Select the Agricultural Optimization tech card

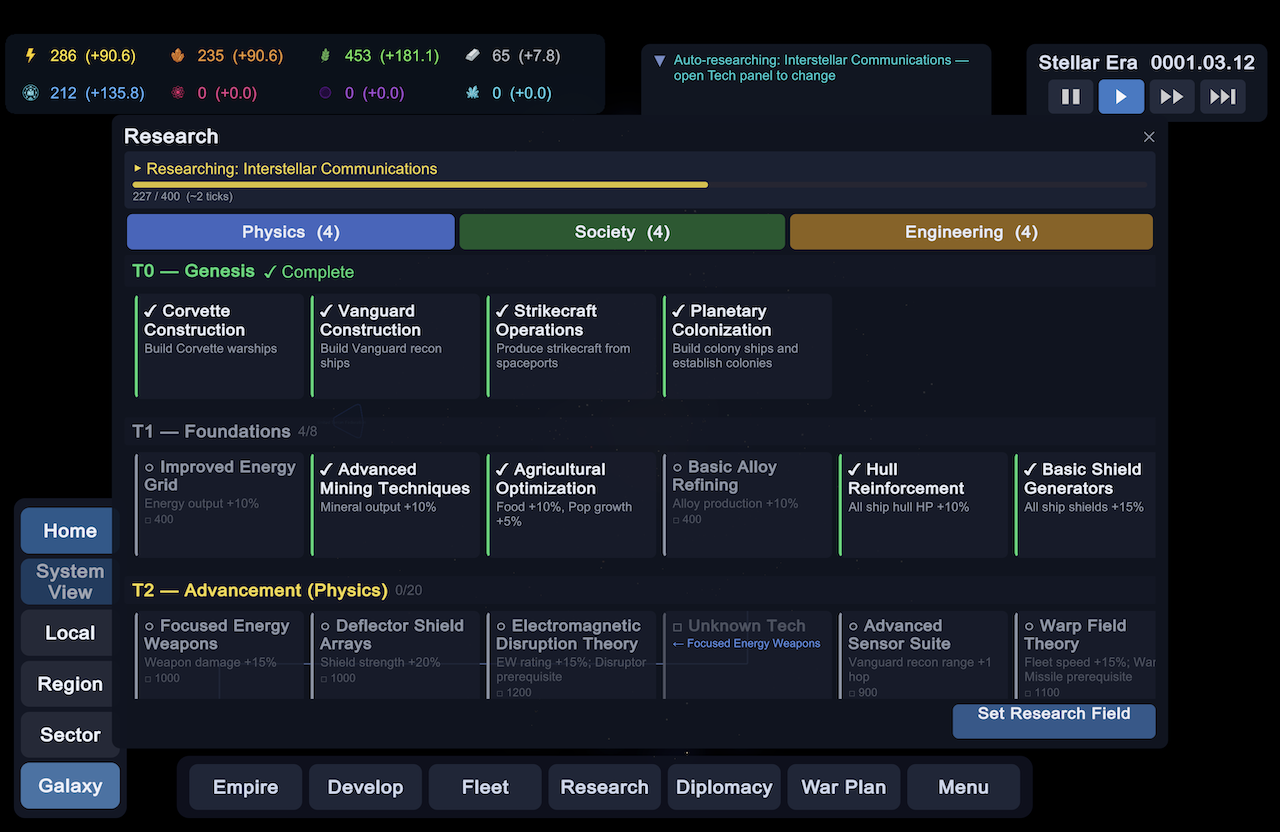click(572, 504)
